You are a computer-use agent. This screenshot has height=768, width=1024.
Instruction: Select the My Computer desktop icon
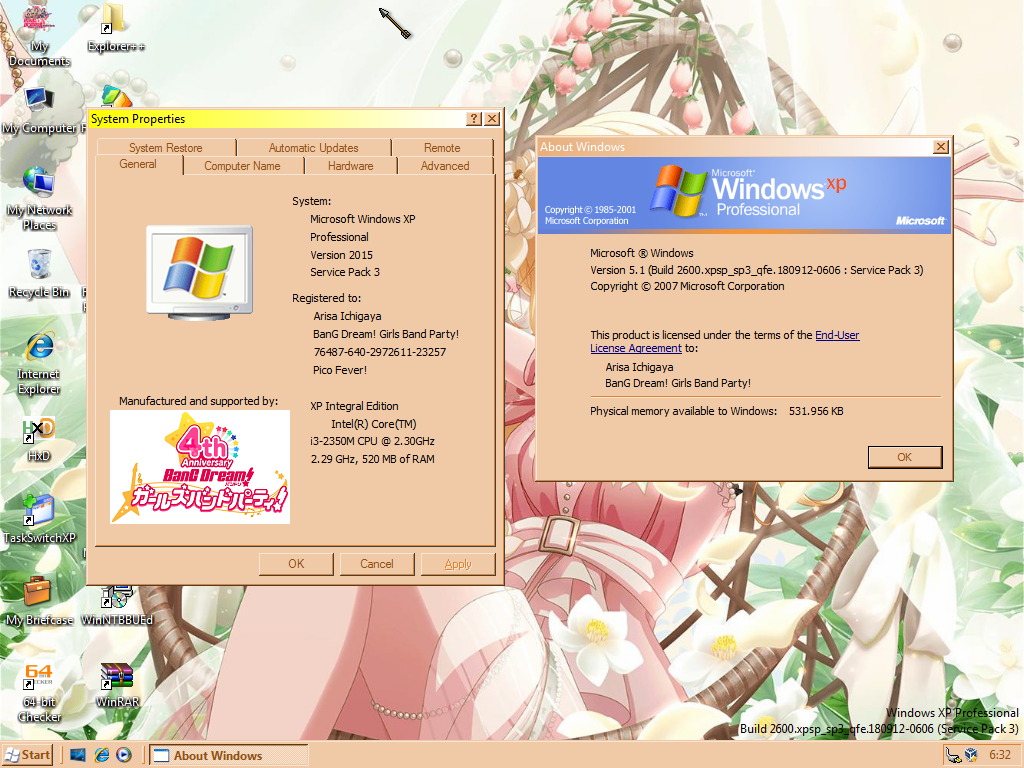(39, 111)
